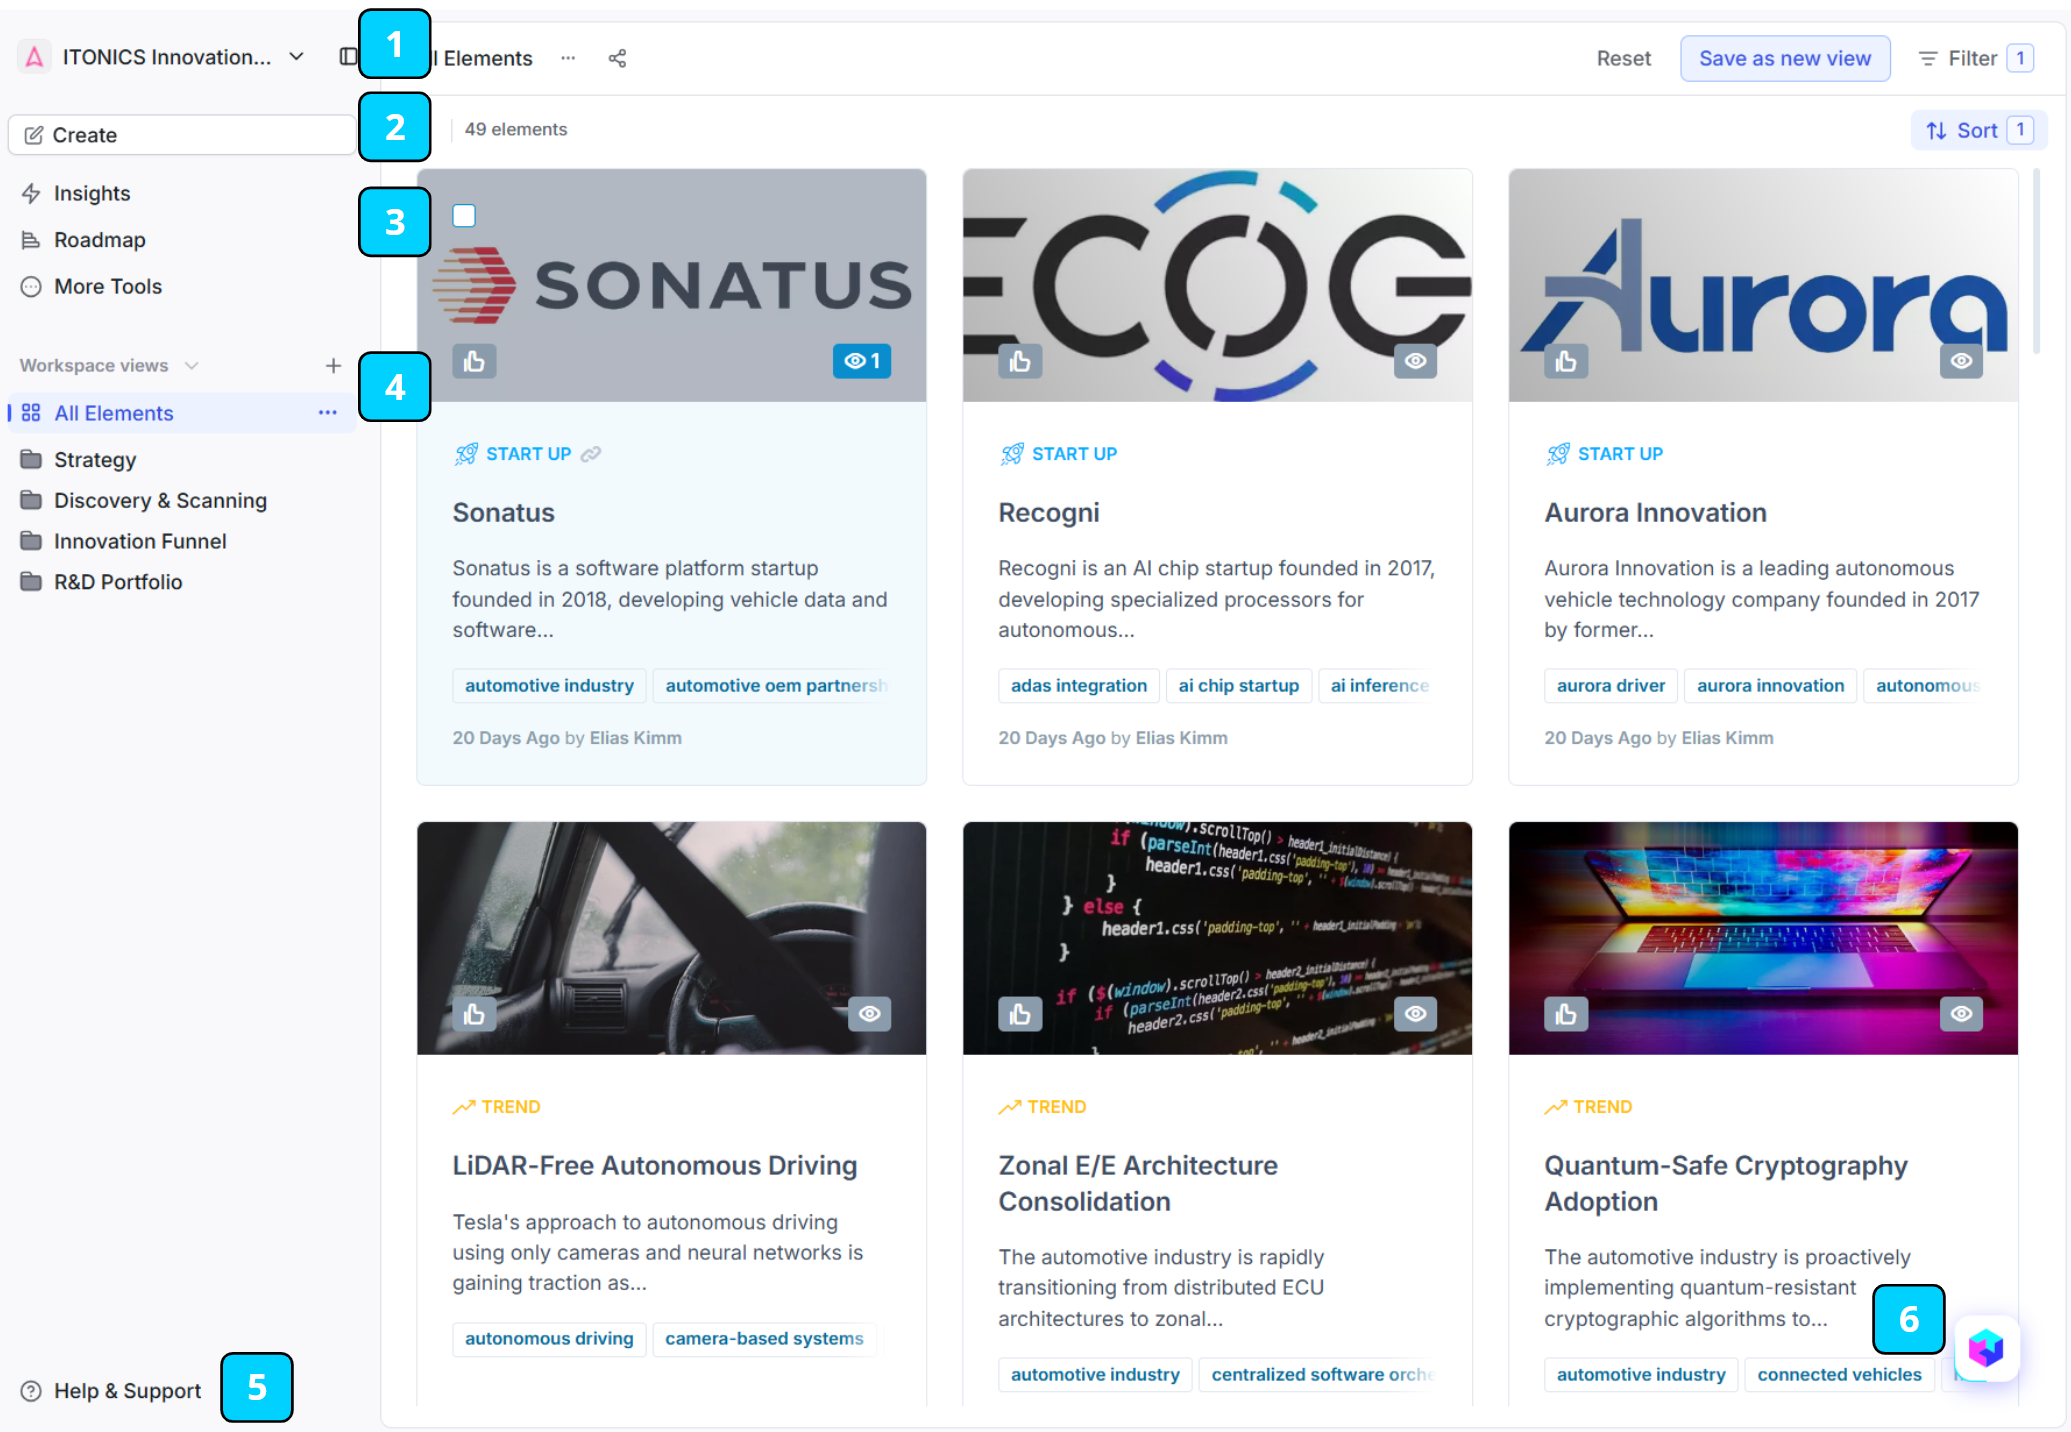Open the Innovation Funnel folder view
Screen dimensions: 2071x1432
(140, 541)
